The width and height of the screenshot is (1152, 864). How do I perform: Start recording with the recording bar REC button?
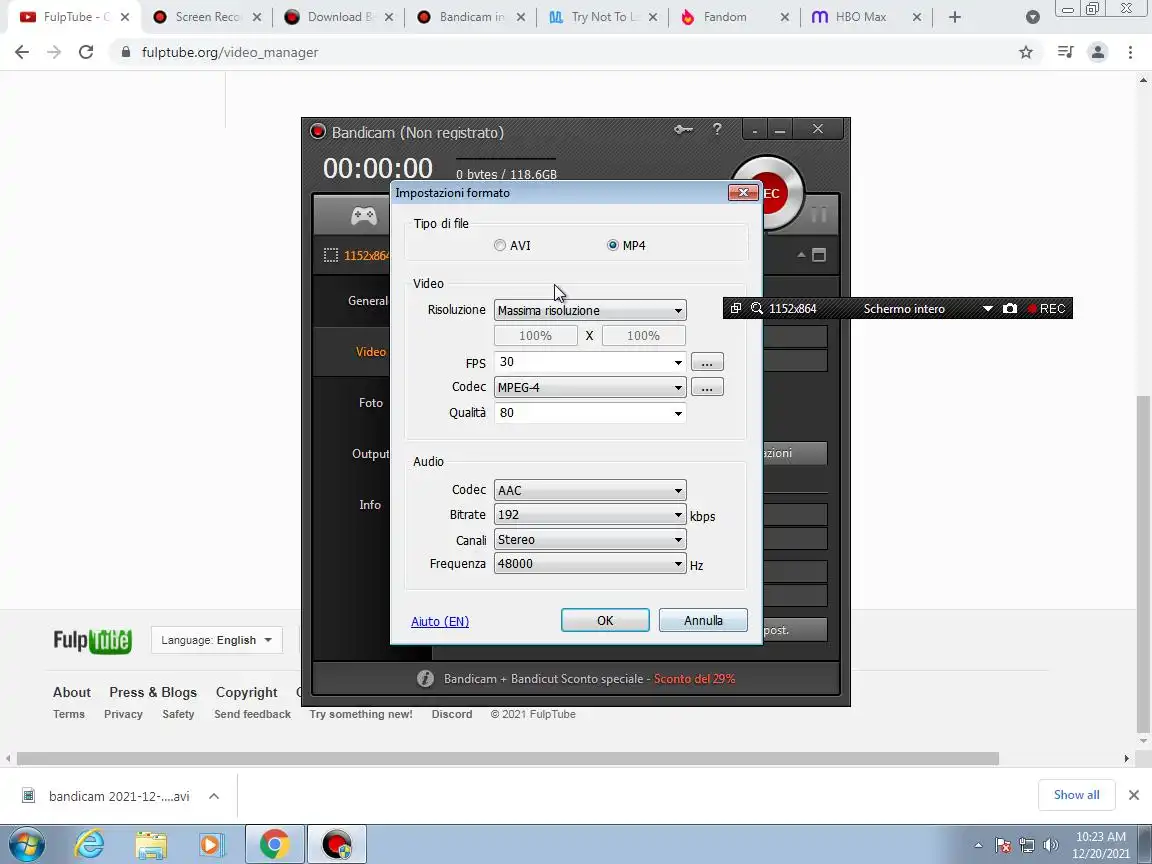[1046, 309]
